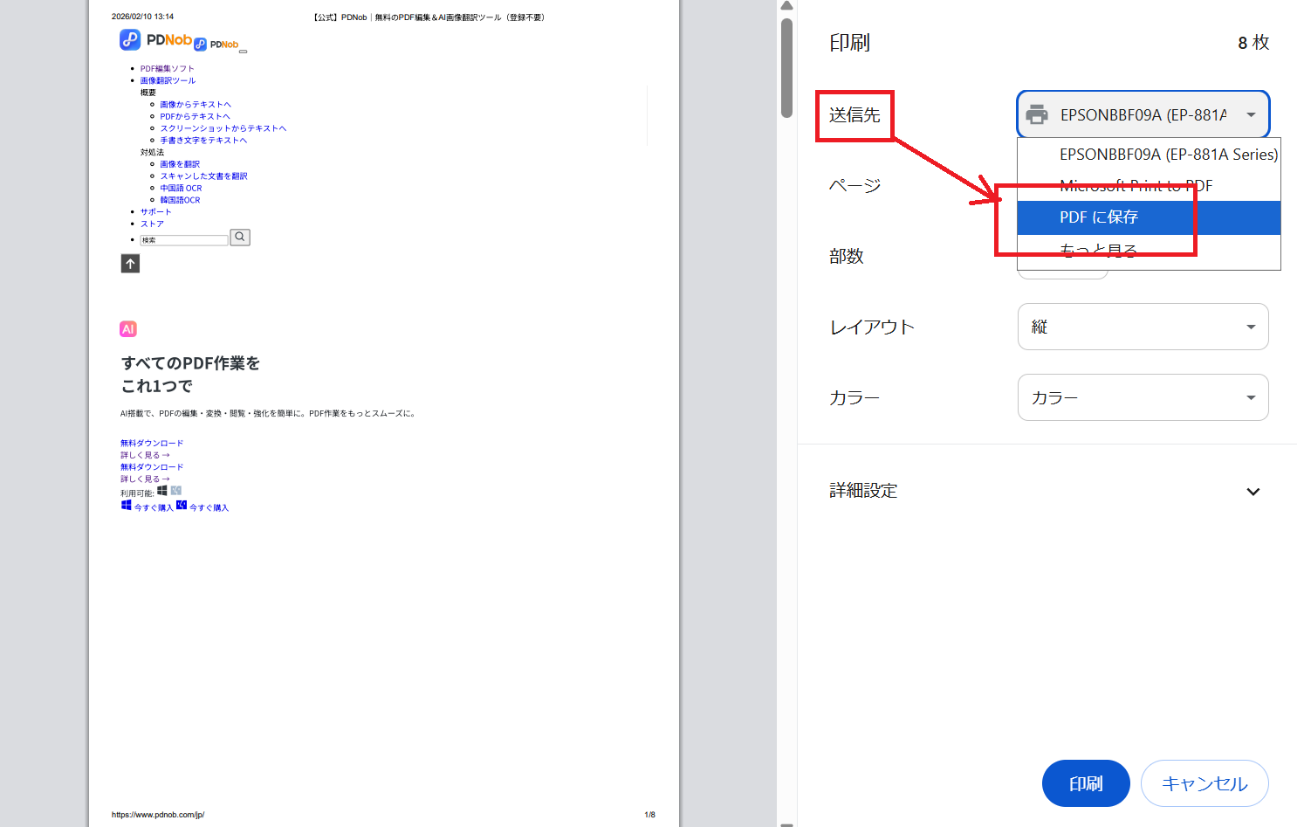Click the pink AI badge icon
This screenshot has height=827, width=1297.
(x=127, y=328)
